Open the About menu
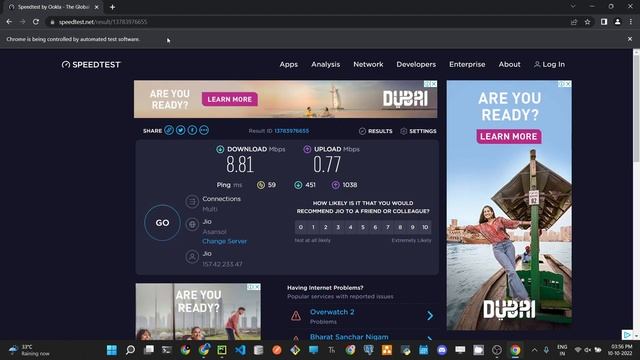The image size is (640, 360). 509,64
